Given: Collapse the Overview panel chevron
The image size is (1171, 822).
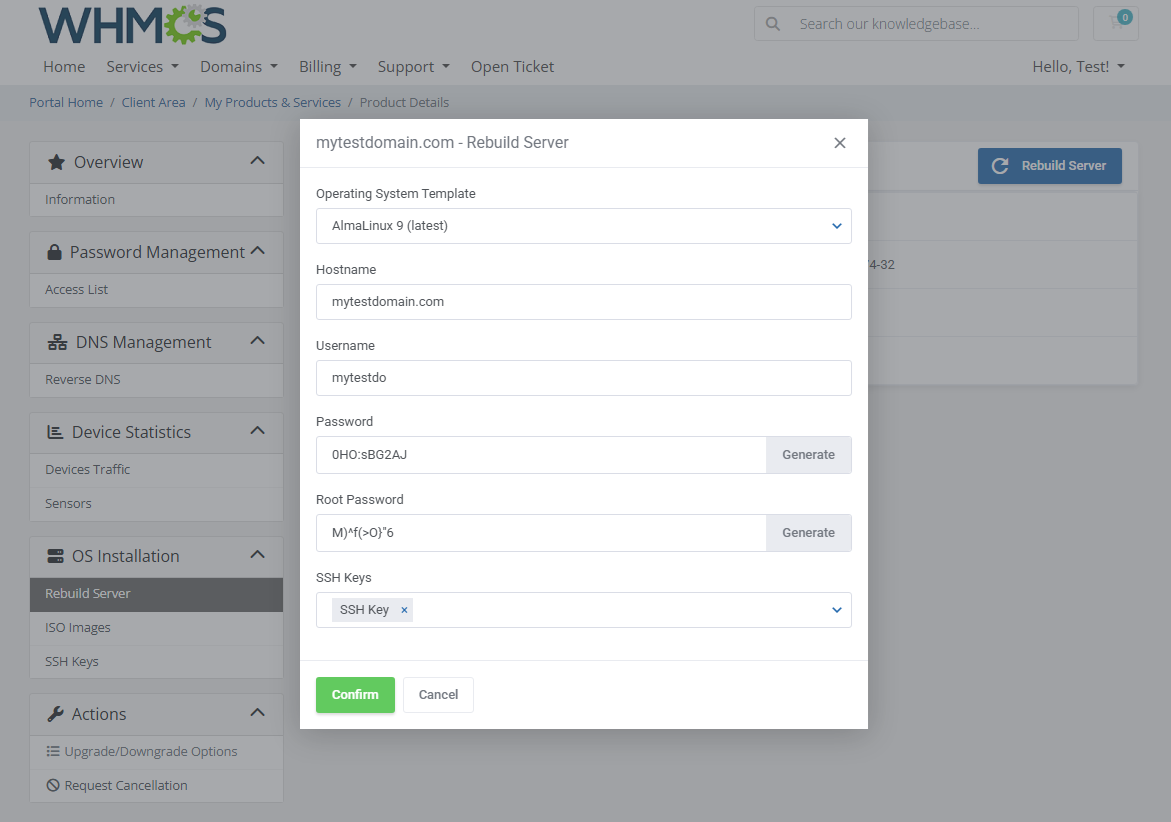Looking at the screenshot, I should [258, 161].
